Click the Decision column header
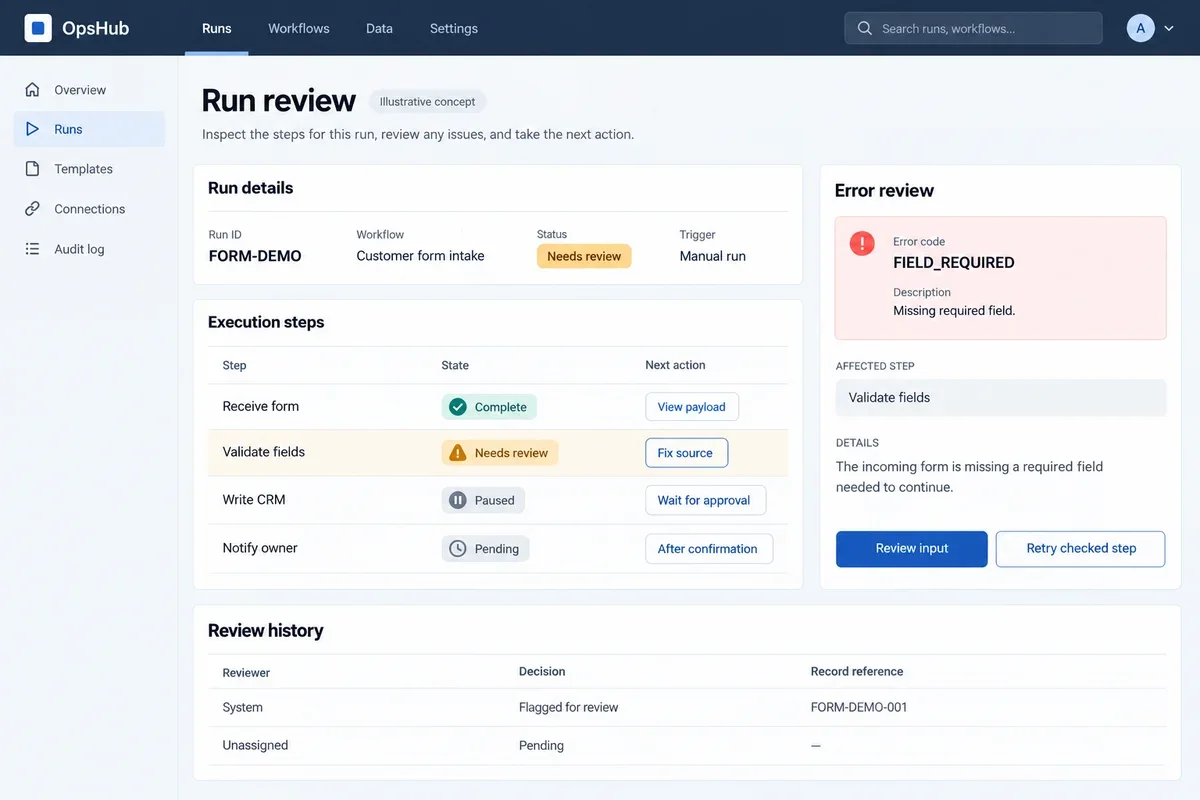Screen dimensions: 1200x800 [x=542, y=671]
